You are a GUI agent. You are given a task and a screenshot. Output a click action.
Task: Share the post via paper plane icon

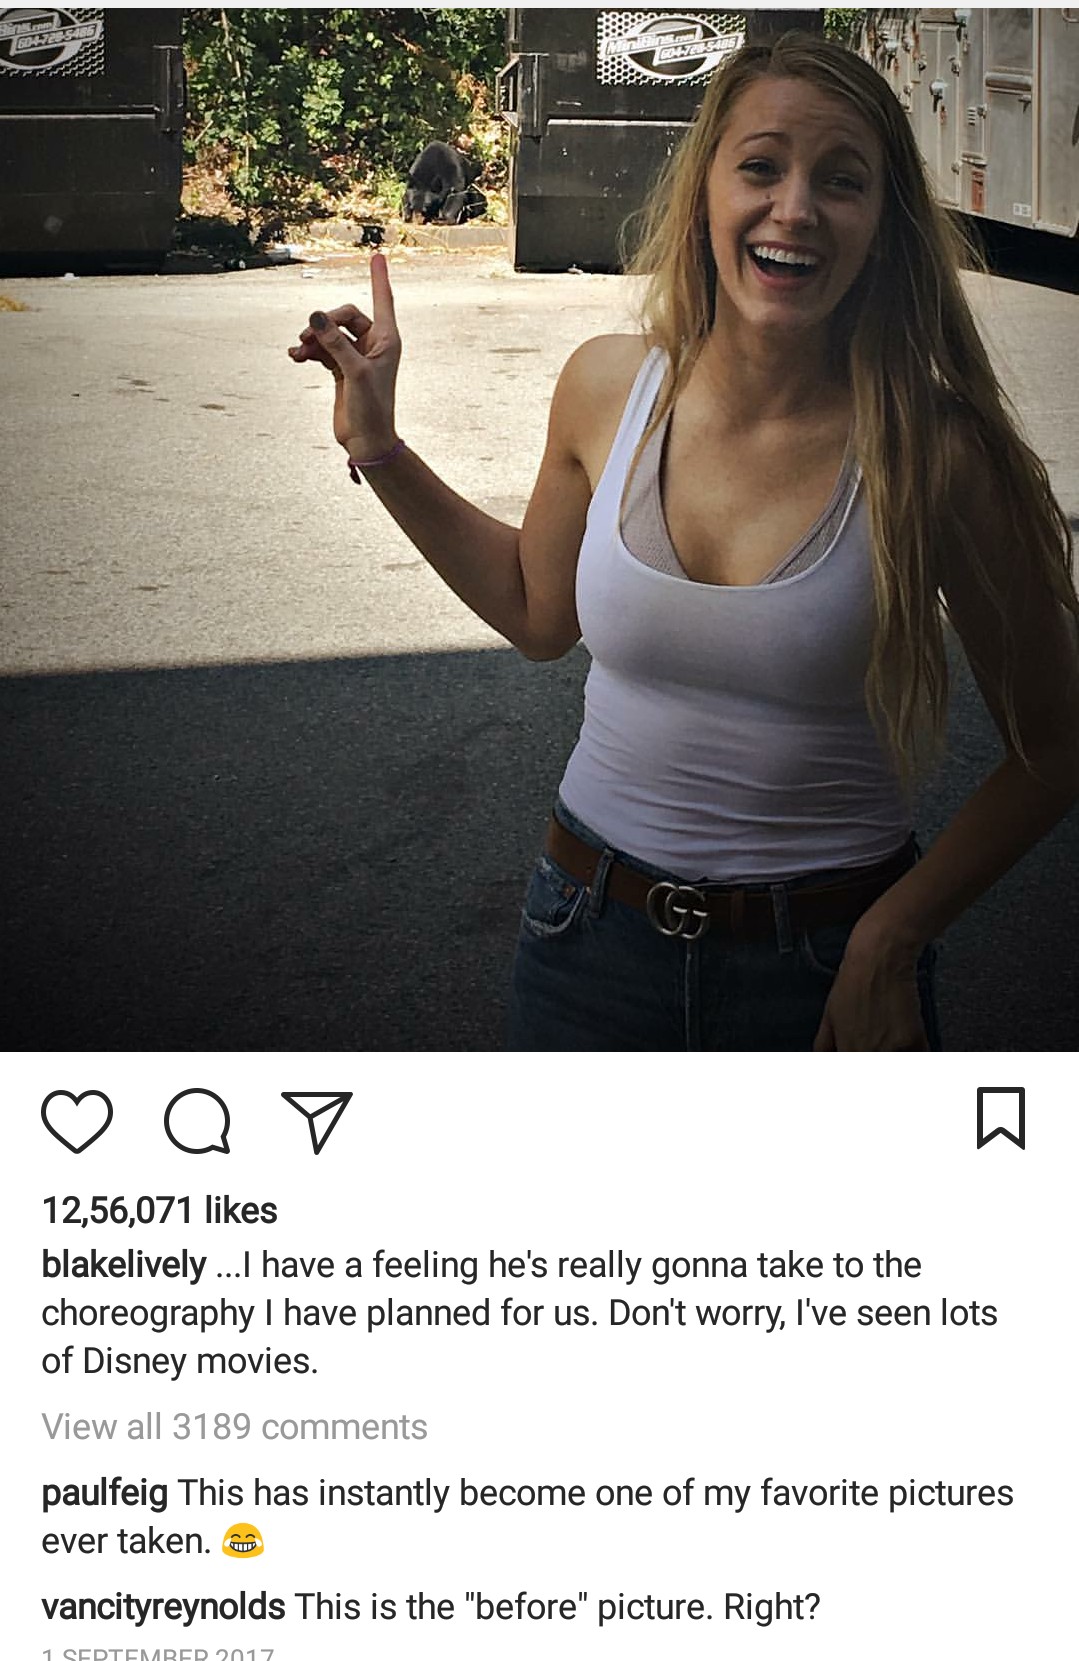click(317, 1121)
